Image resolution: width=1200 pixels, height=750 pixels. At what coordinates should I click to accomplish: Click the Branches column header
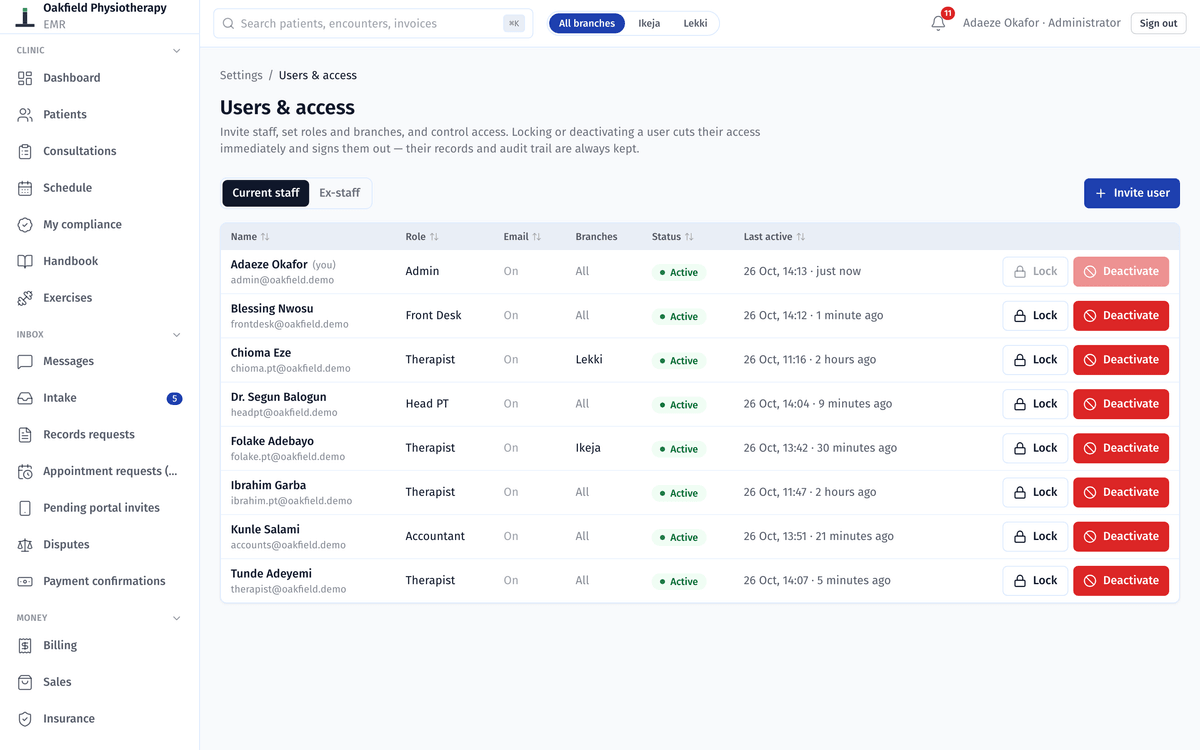(x=596, y=237)
